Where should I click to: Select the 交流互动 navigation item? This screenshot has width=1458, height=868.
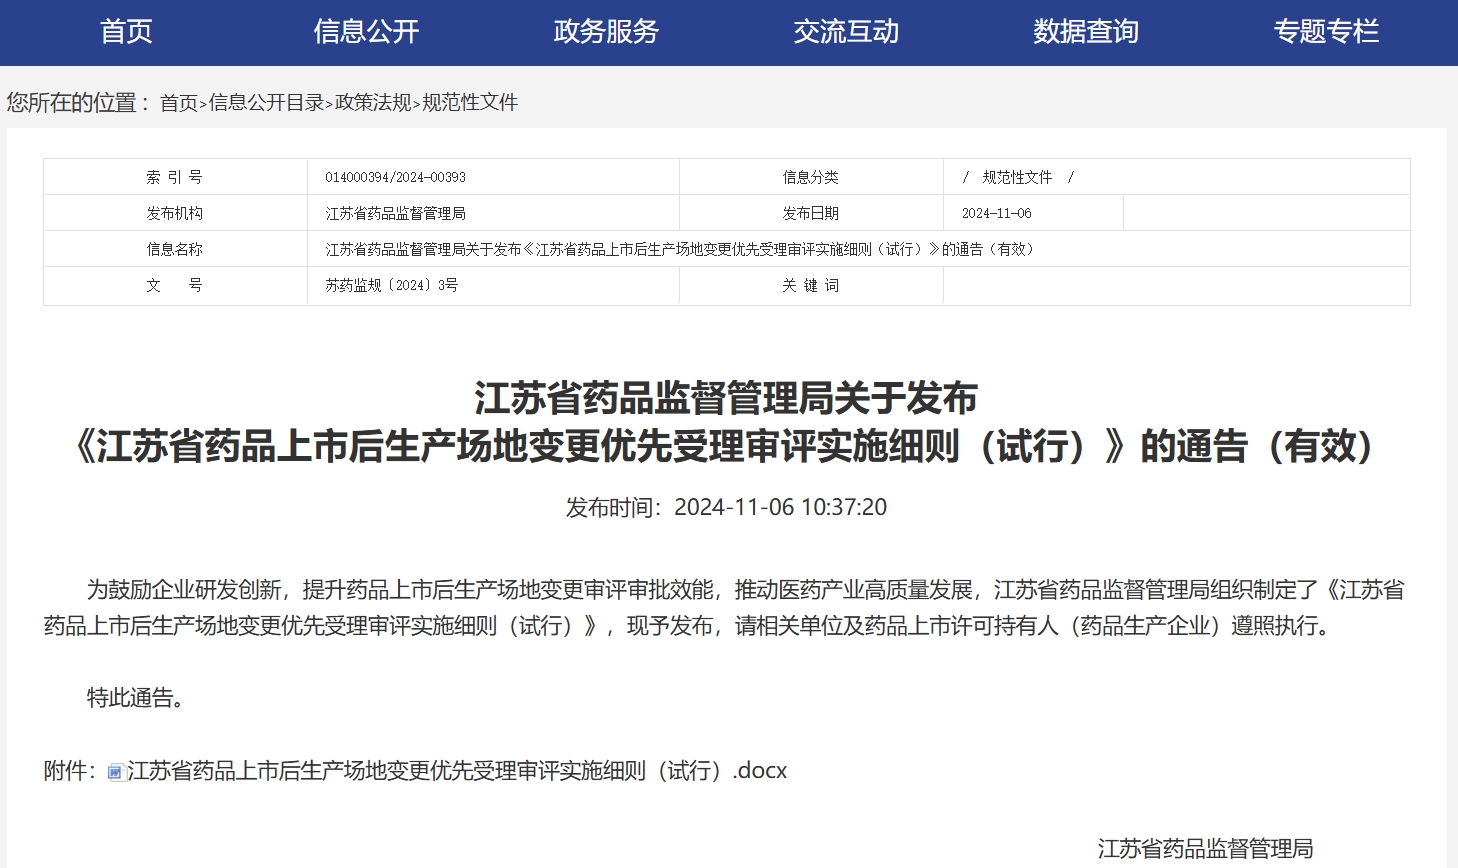(x=846, y=32)
